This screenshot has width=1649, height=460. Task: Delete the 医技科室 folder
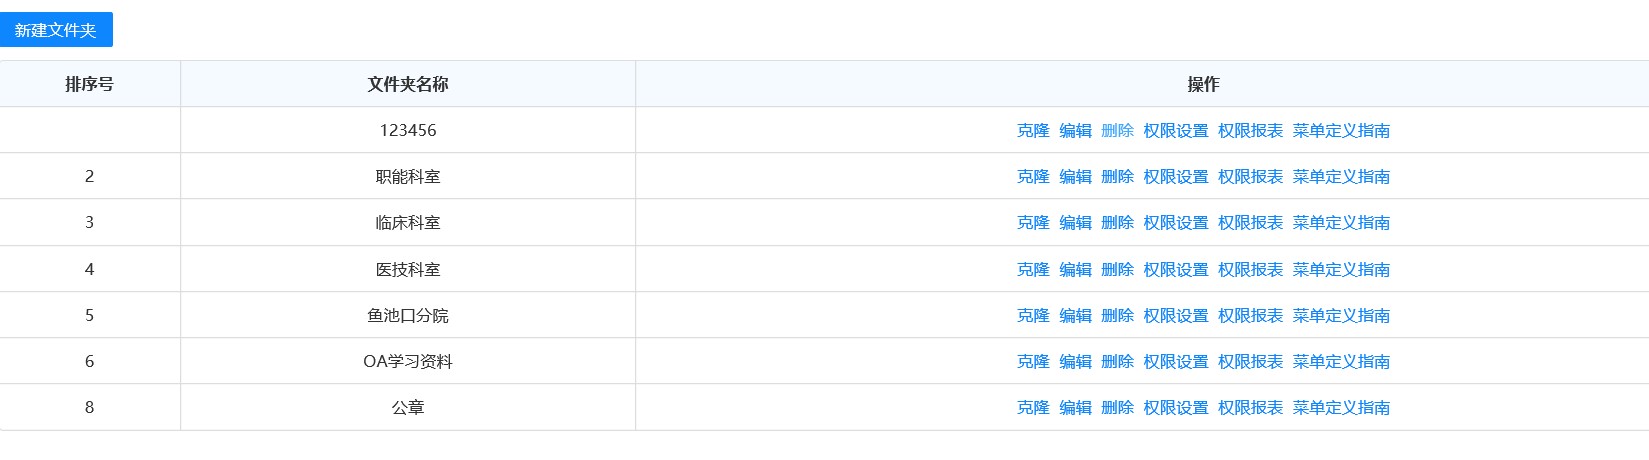pos(1117,269)
